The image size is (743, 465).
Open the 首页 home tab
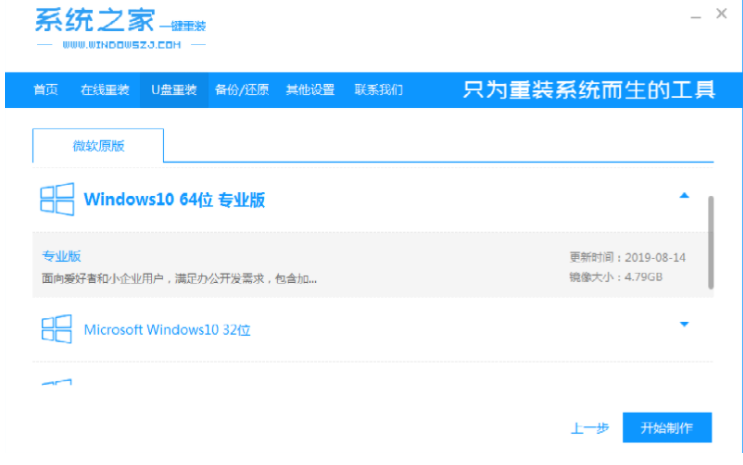click(46, 90)
